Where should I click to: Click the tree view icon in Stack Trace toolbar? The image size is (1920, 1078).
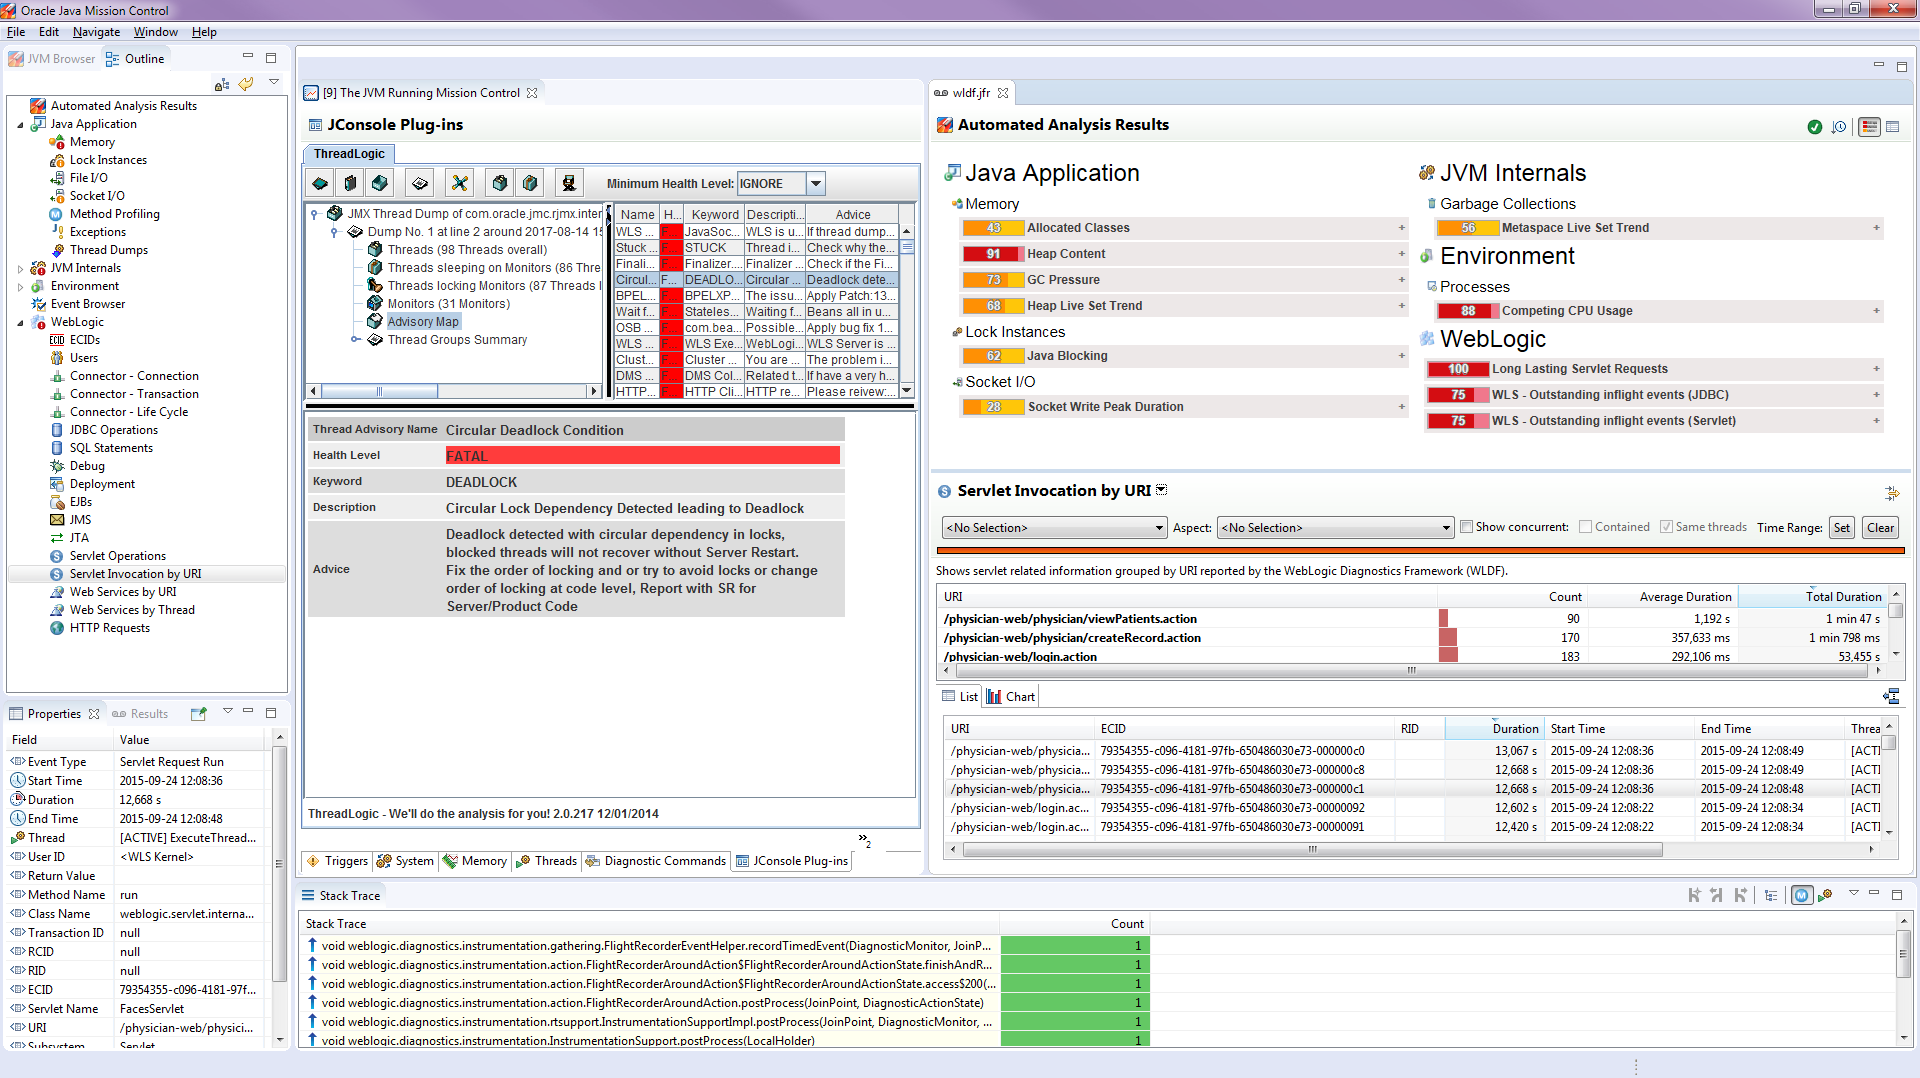[x=1771, y=895]
